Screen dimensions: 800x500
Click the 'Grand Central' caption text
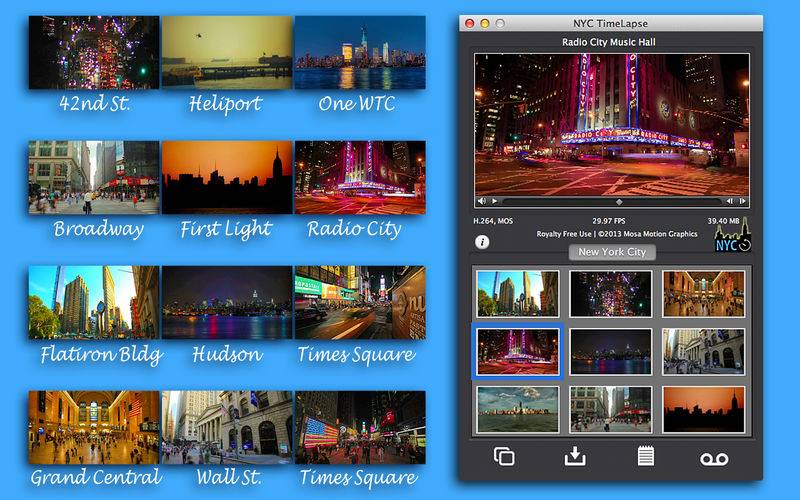click(96, 478)
